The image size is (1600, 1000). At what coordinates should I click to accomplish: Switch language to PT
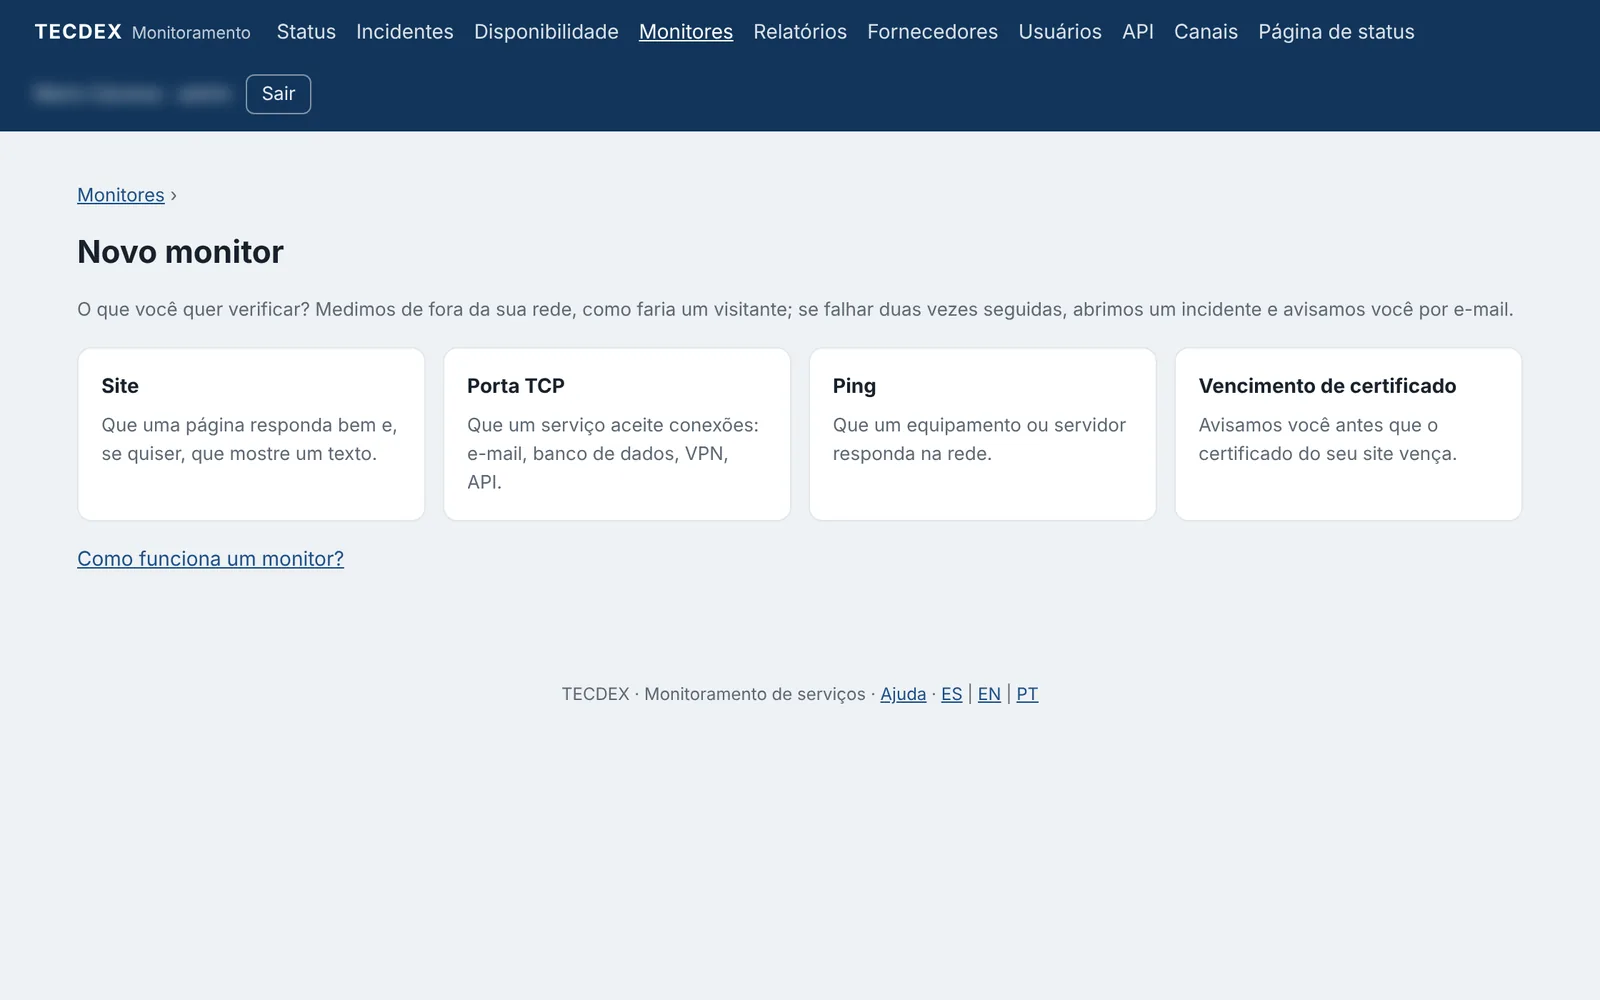pos(1027,694)
